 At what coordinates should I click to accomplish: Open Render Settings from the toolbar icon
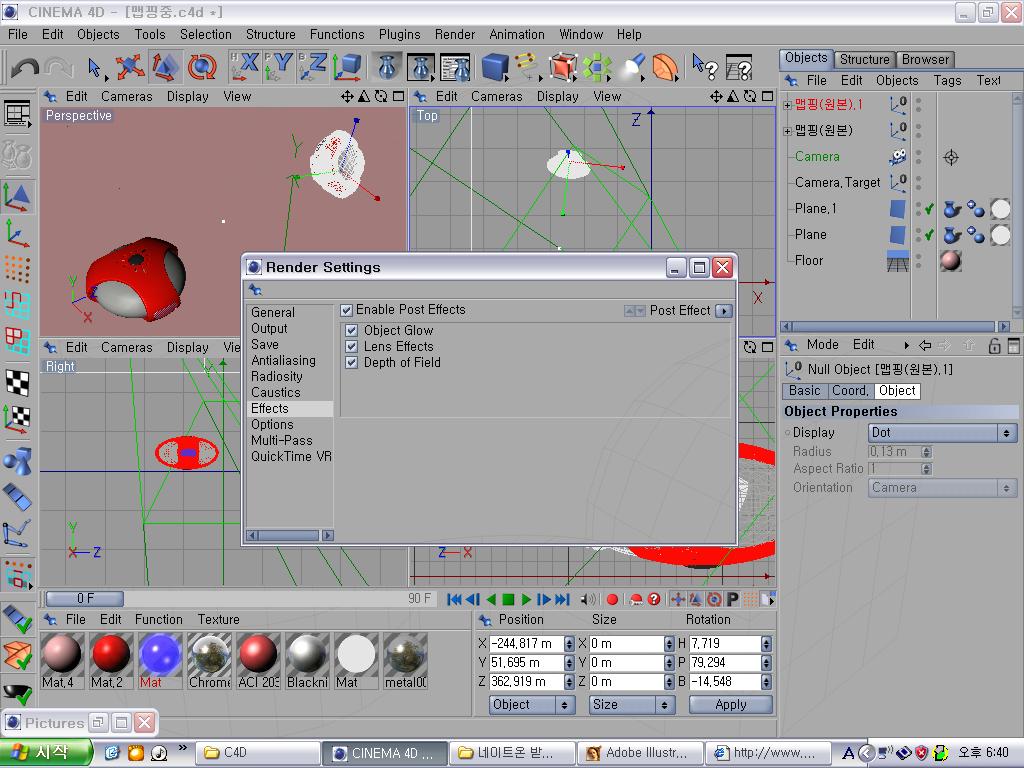(455, 67)
